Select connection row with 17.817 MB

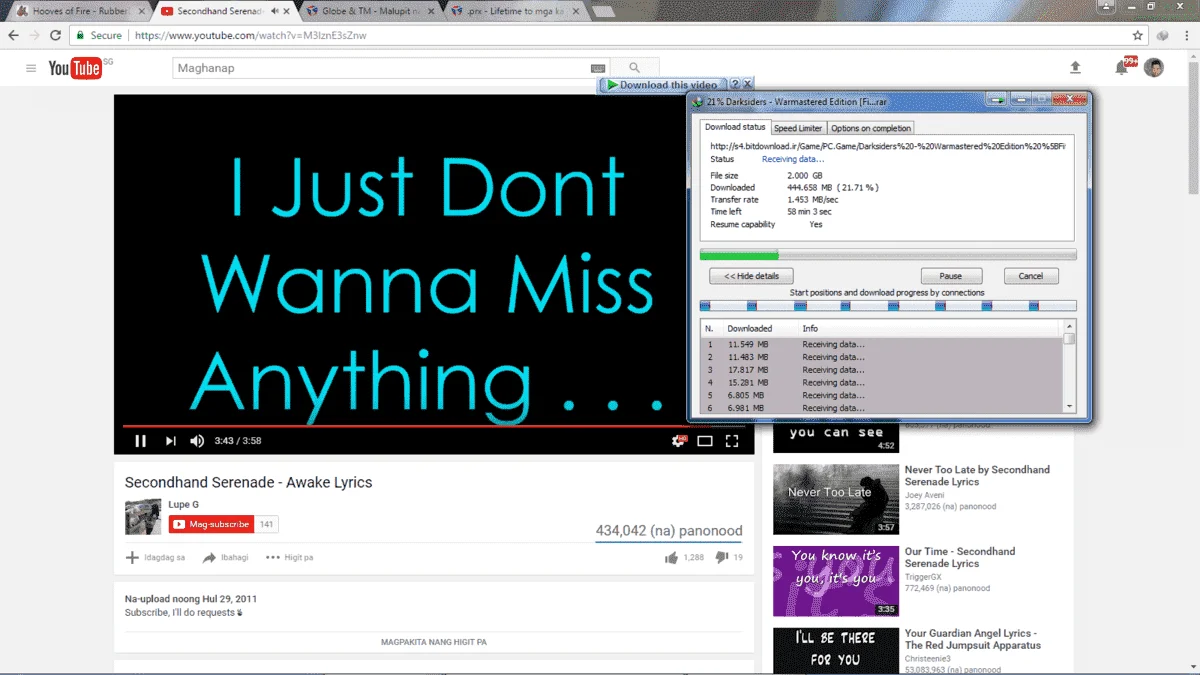click(881, 370)
